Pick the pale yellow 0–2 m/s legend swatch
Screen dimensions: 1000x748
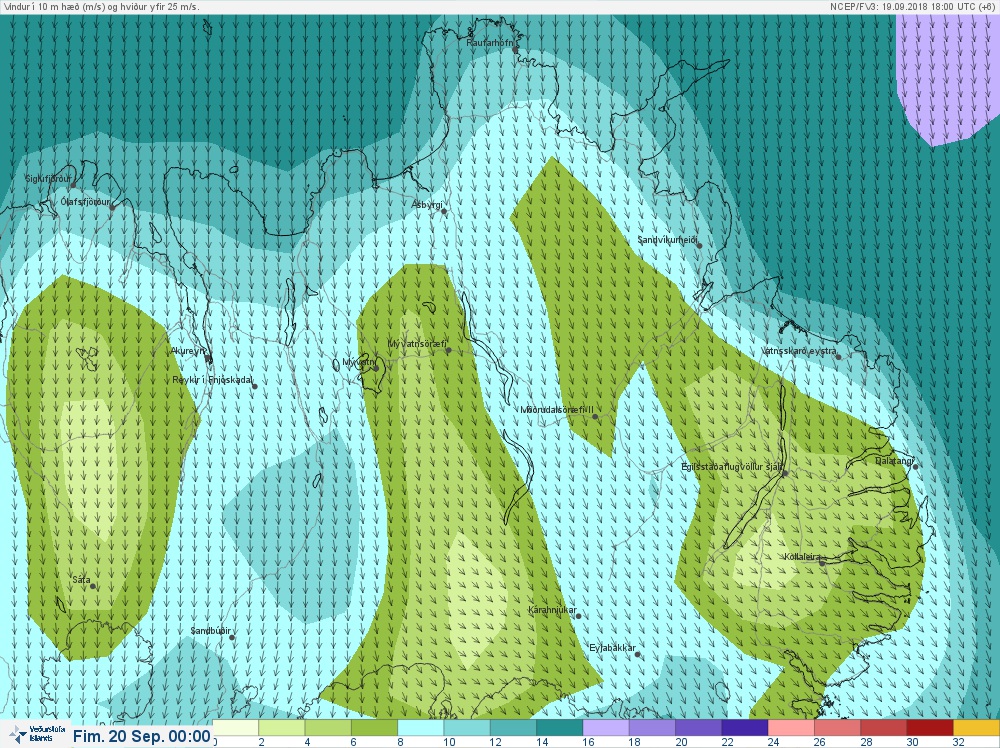pos(235,728)
